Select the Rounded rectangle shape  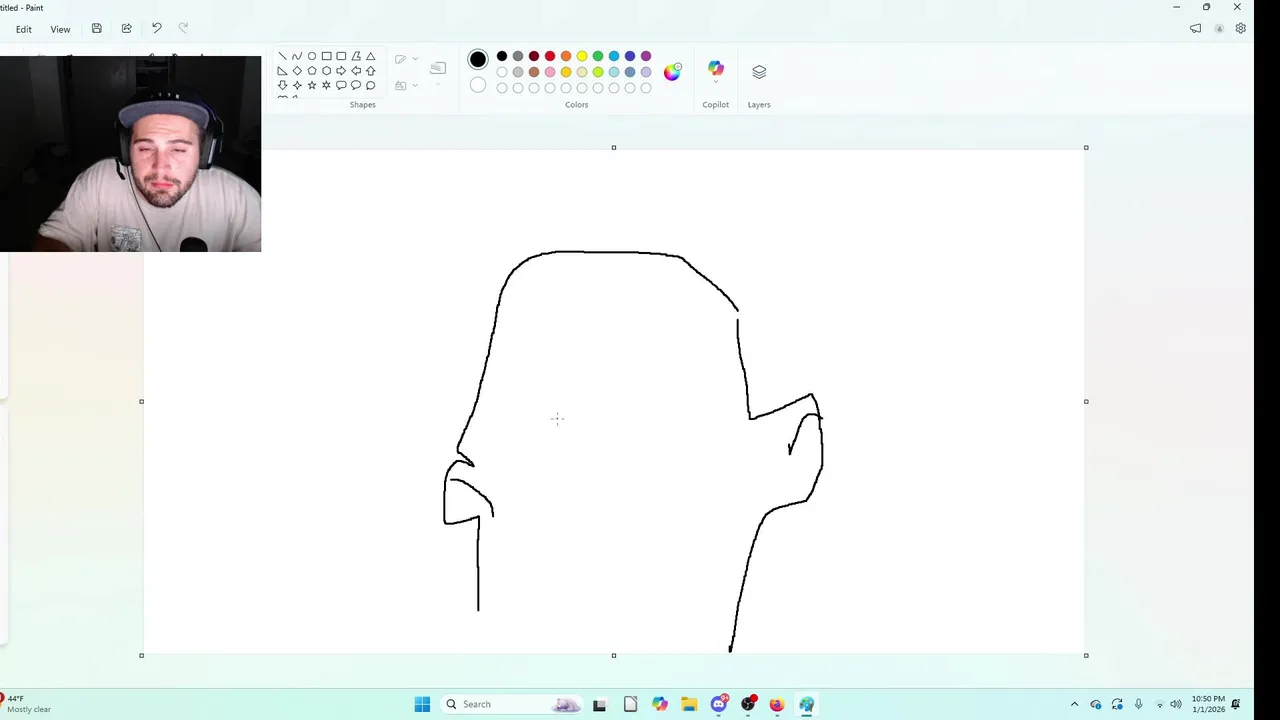coord(341,56)
